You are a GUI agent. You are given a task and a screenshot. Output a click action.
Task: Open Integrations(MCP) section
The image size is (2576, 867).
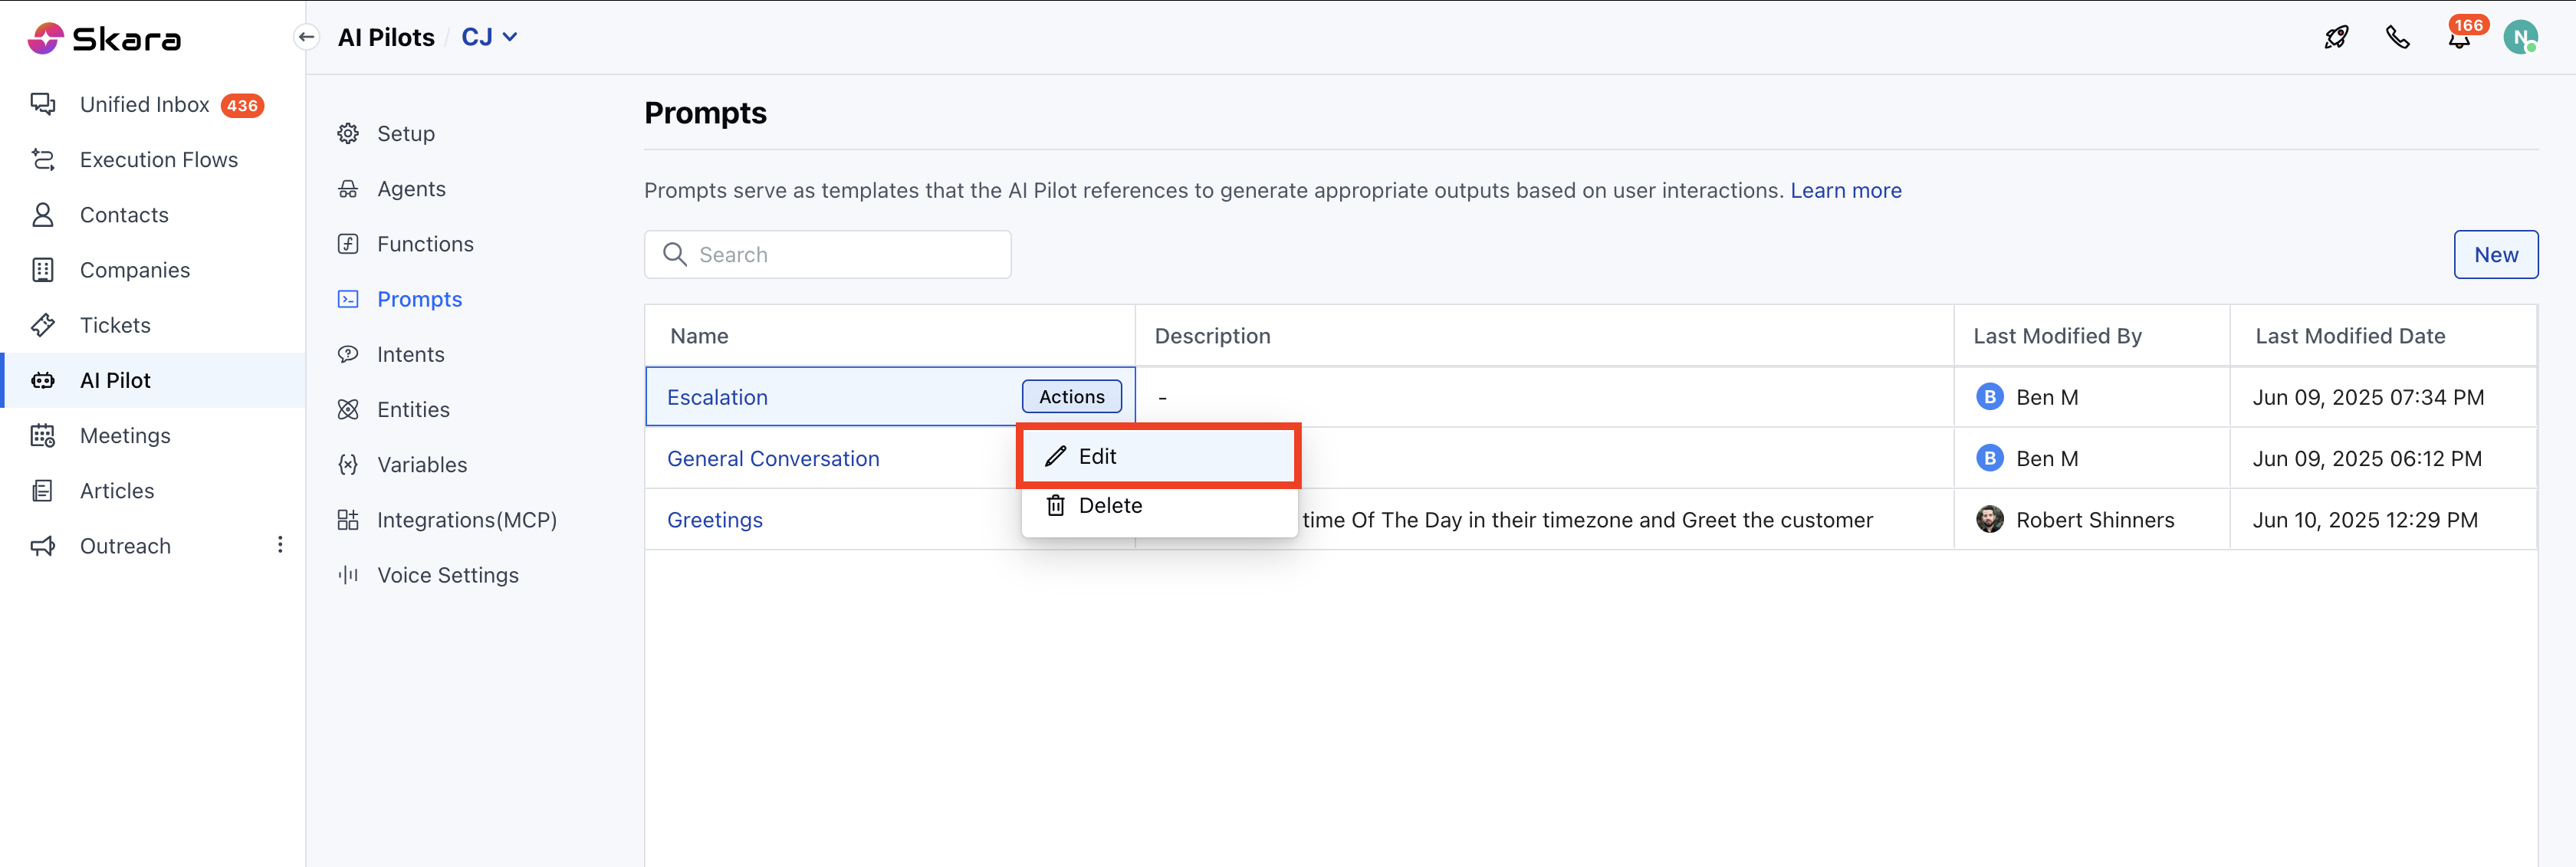[x=466, y=520]
